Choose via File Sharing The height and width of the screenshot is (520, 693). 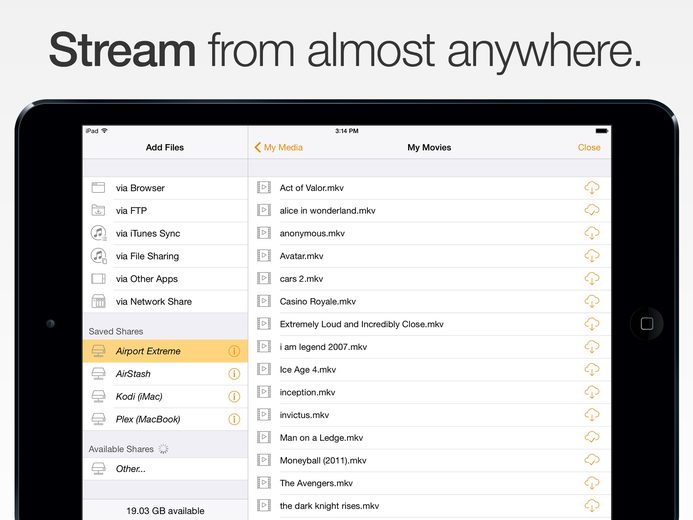[165, 256]
